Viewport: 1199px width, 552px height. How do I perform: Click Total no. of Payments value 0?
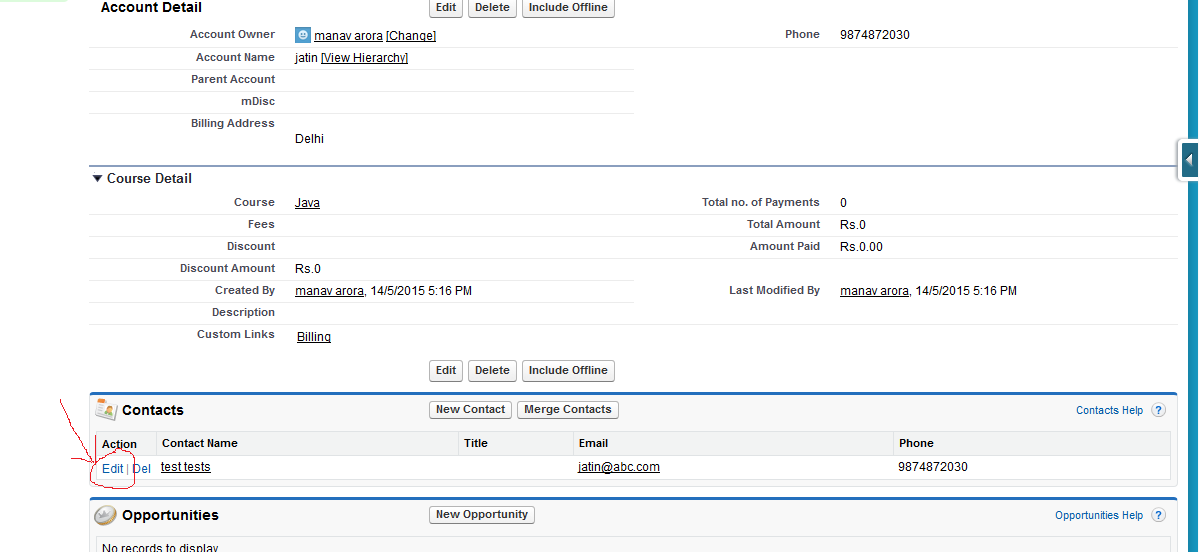click(843, 203)
